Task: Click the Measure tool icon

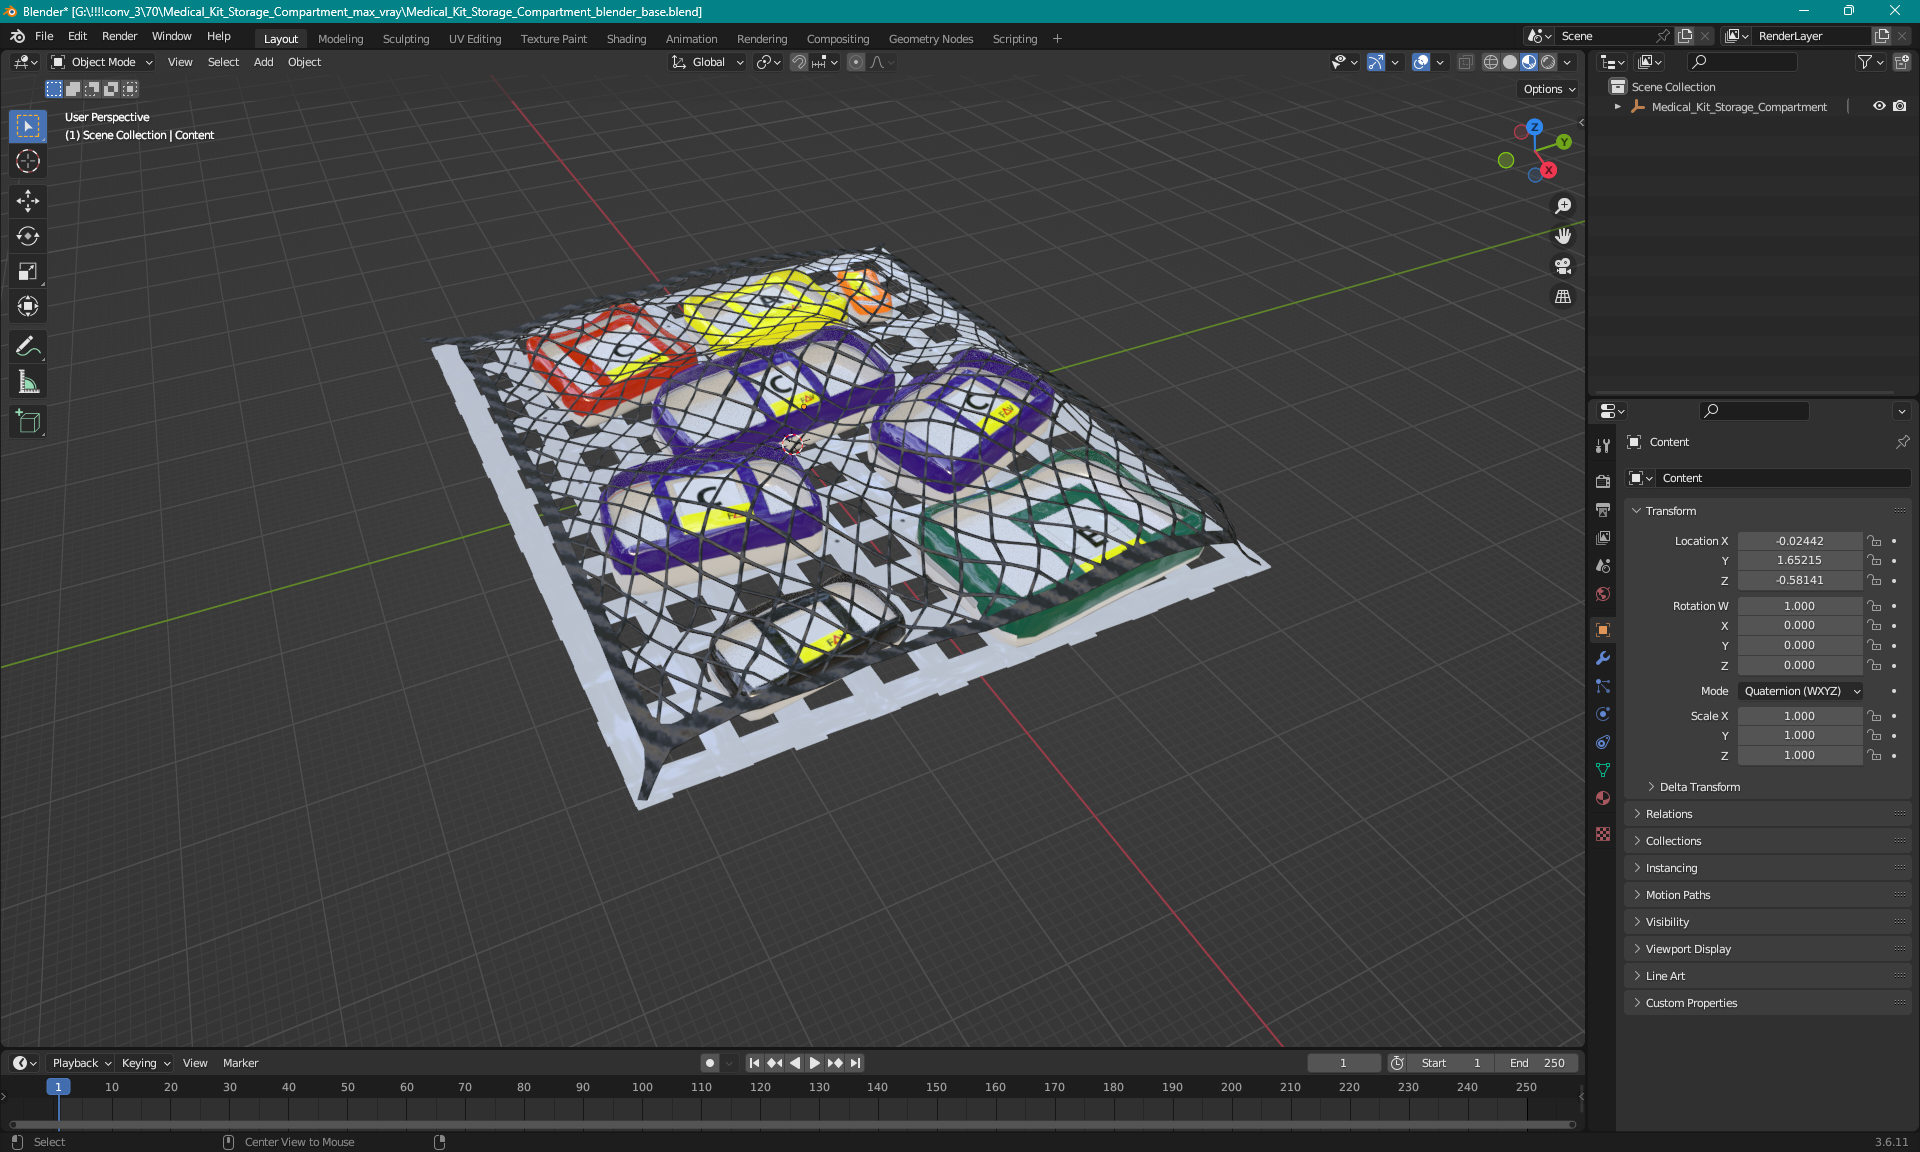Action: [27, 381]
